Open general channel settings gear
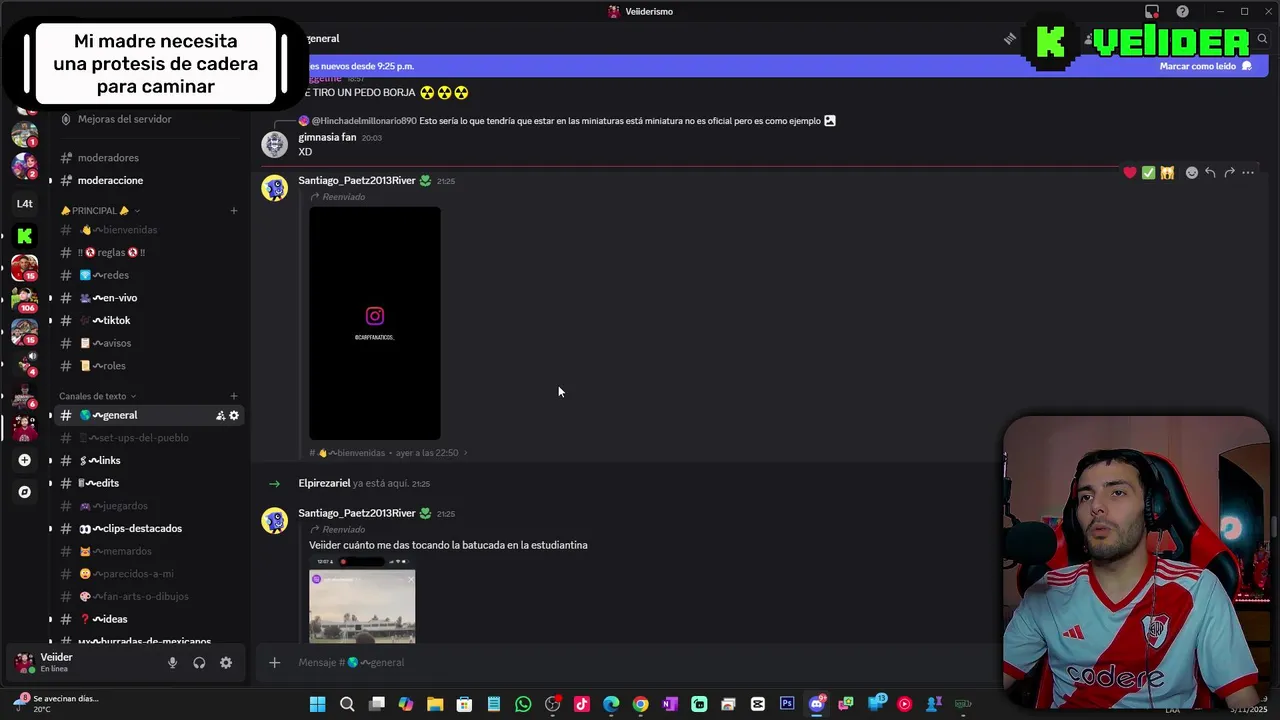 tap(234, 415)
